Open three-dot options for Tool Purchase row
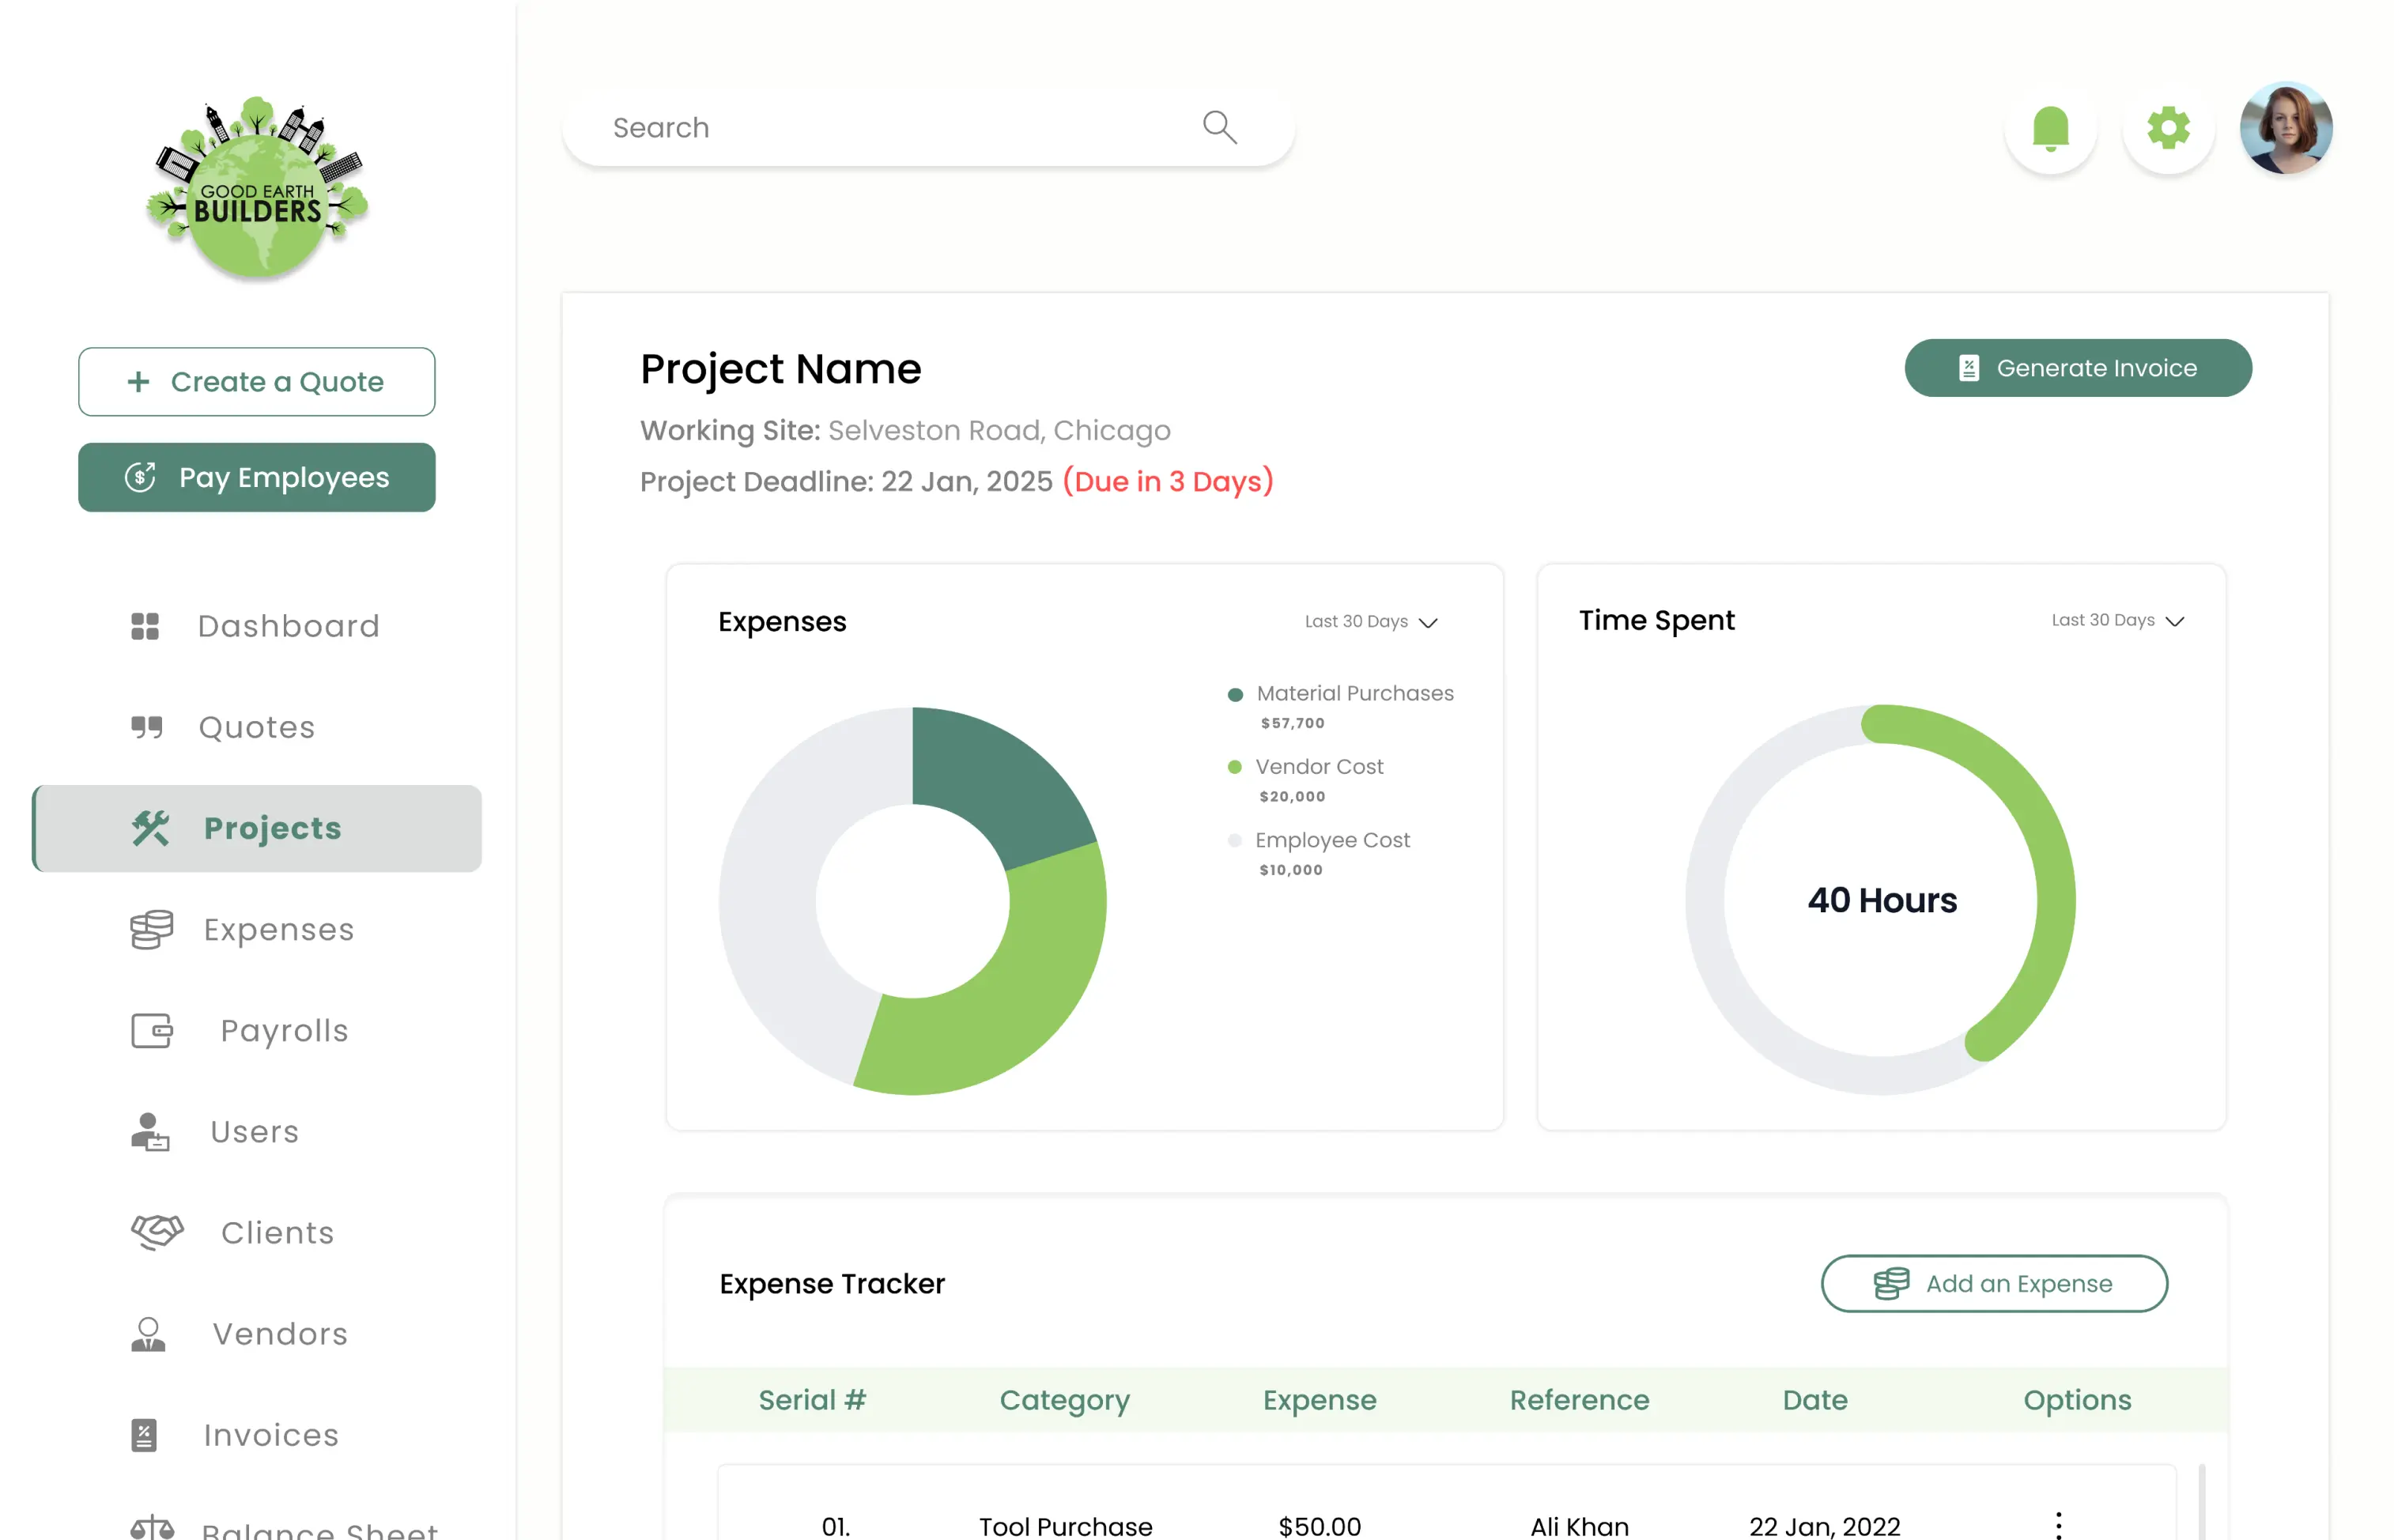 pyautogui.click(x=2058, y=1525)
